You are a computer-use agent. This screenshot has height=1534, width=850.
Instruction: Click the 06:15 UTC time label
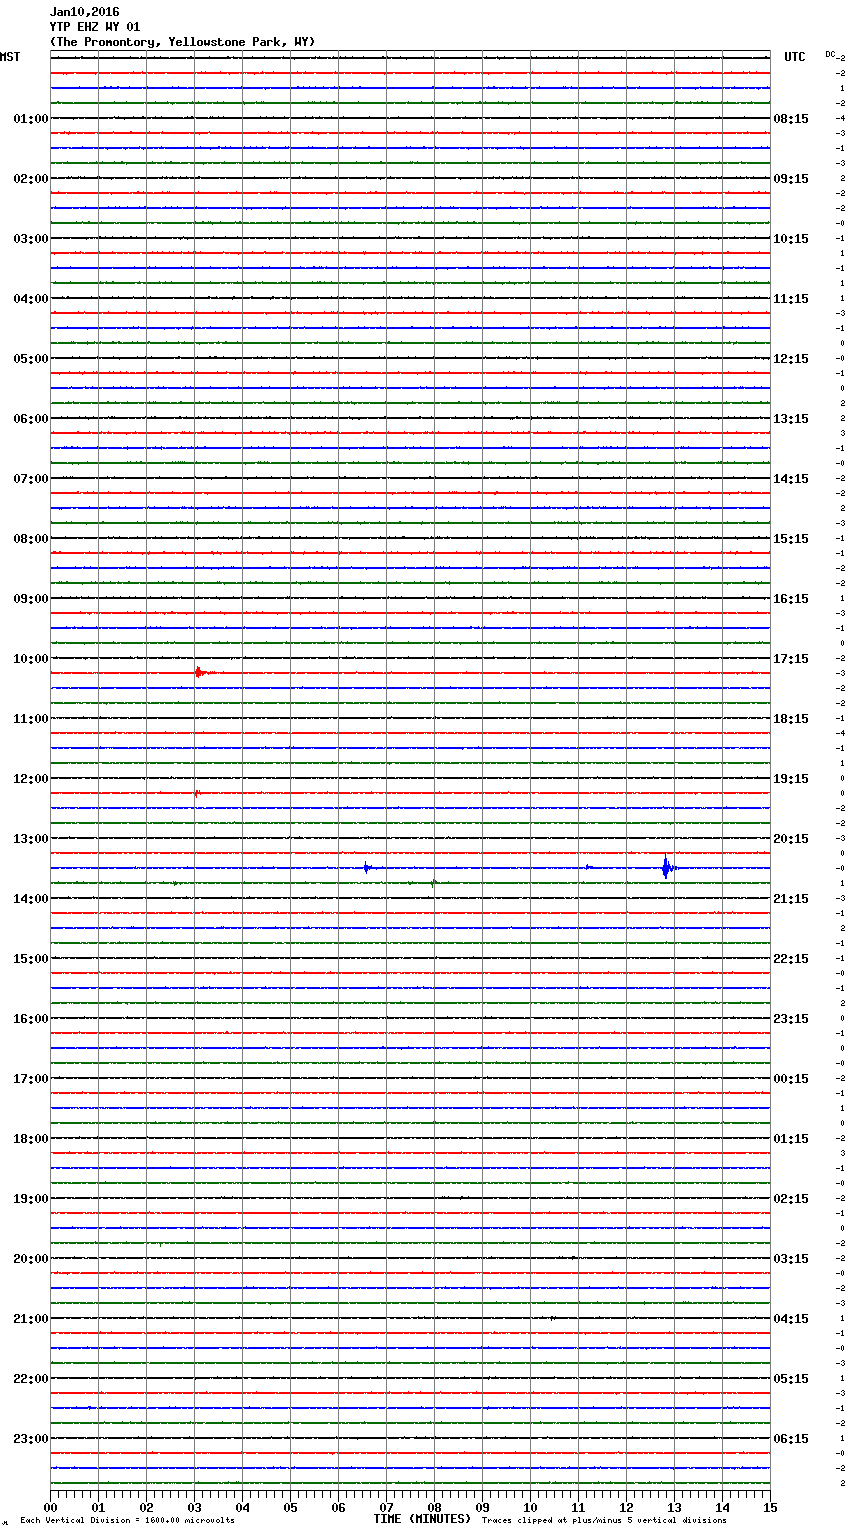[791, 1439]
